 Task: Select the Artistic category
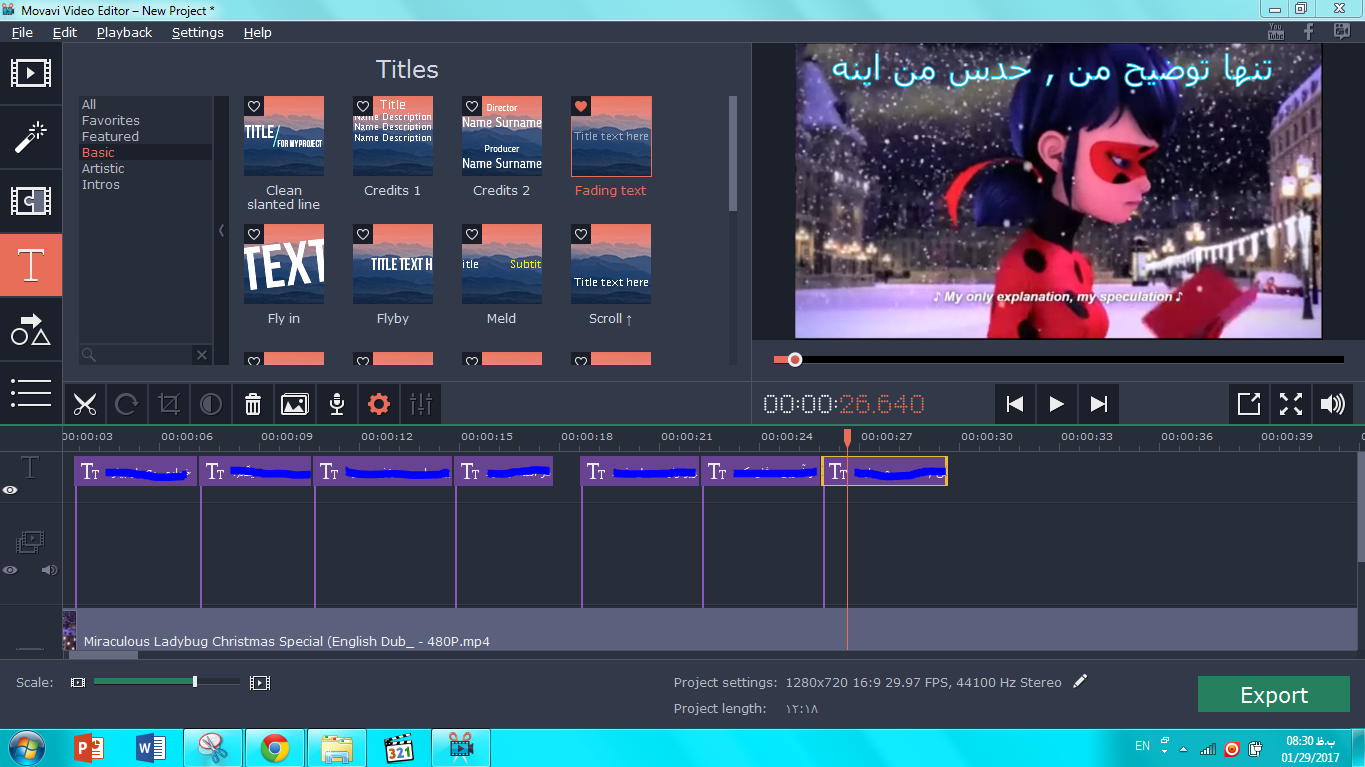tap(103, 168)
